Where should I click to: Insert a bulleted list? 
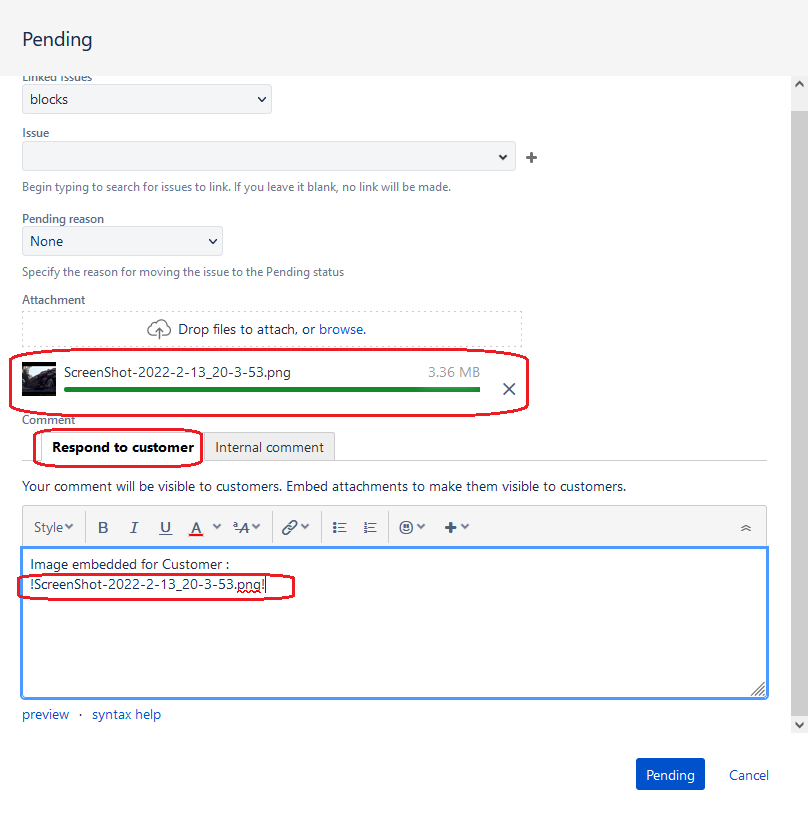click(x=339, y=528)
